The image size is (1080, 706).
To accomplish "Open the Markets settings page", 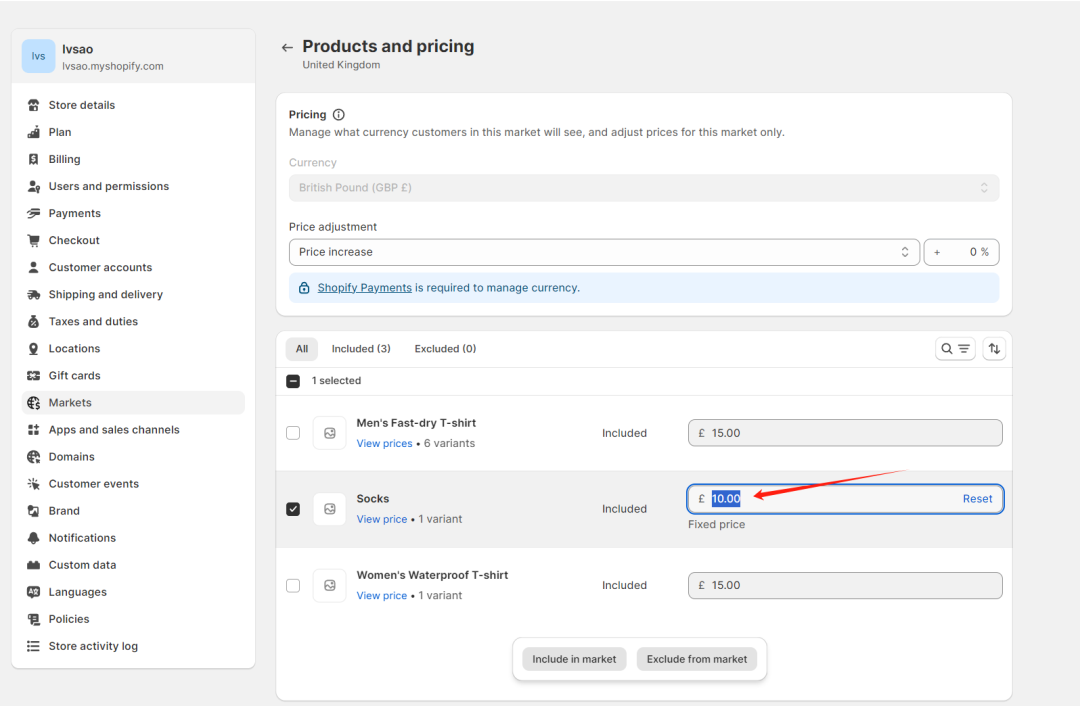I will [133, 402].
